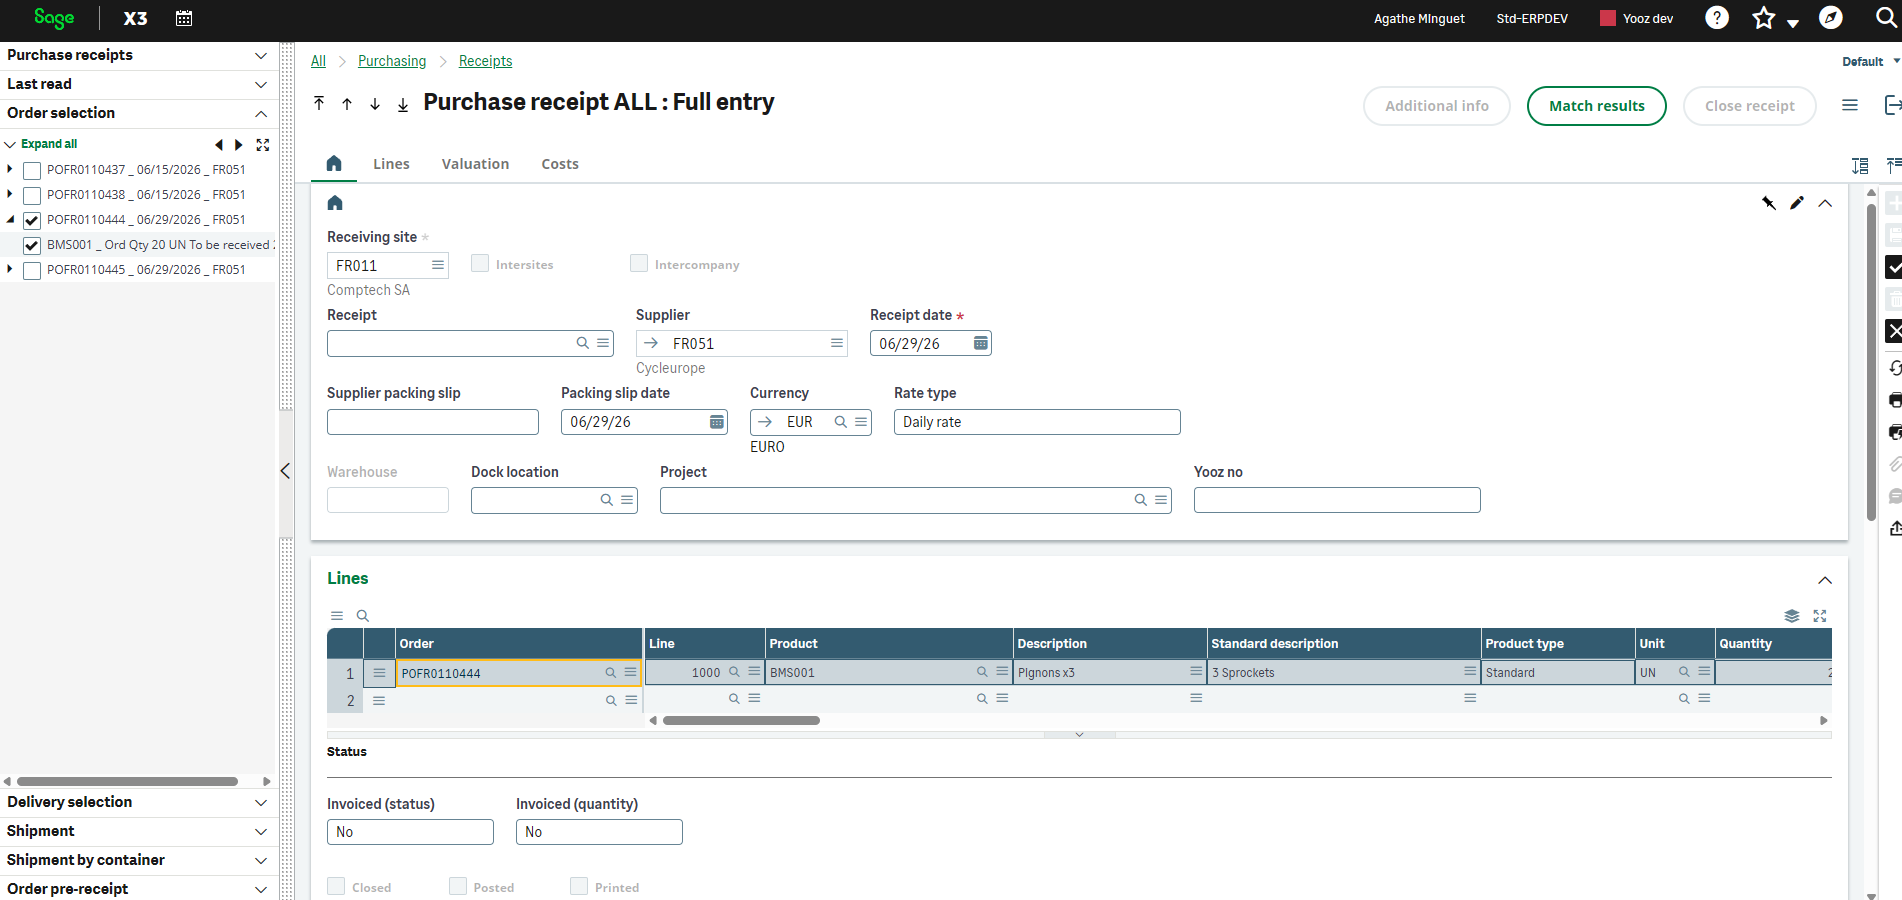The width and height of the screenshot is (1902, 900).
Task: Maximize the Lines grid with expand icon
Action: pos(1820,616)
